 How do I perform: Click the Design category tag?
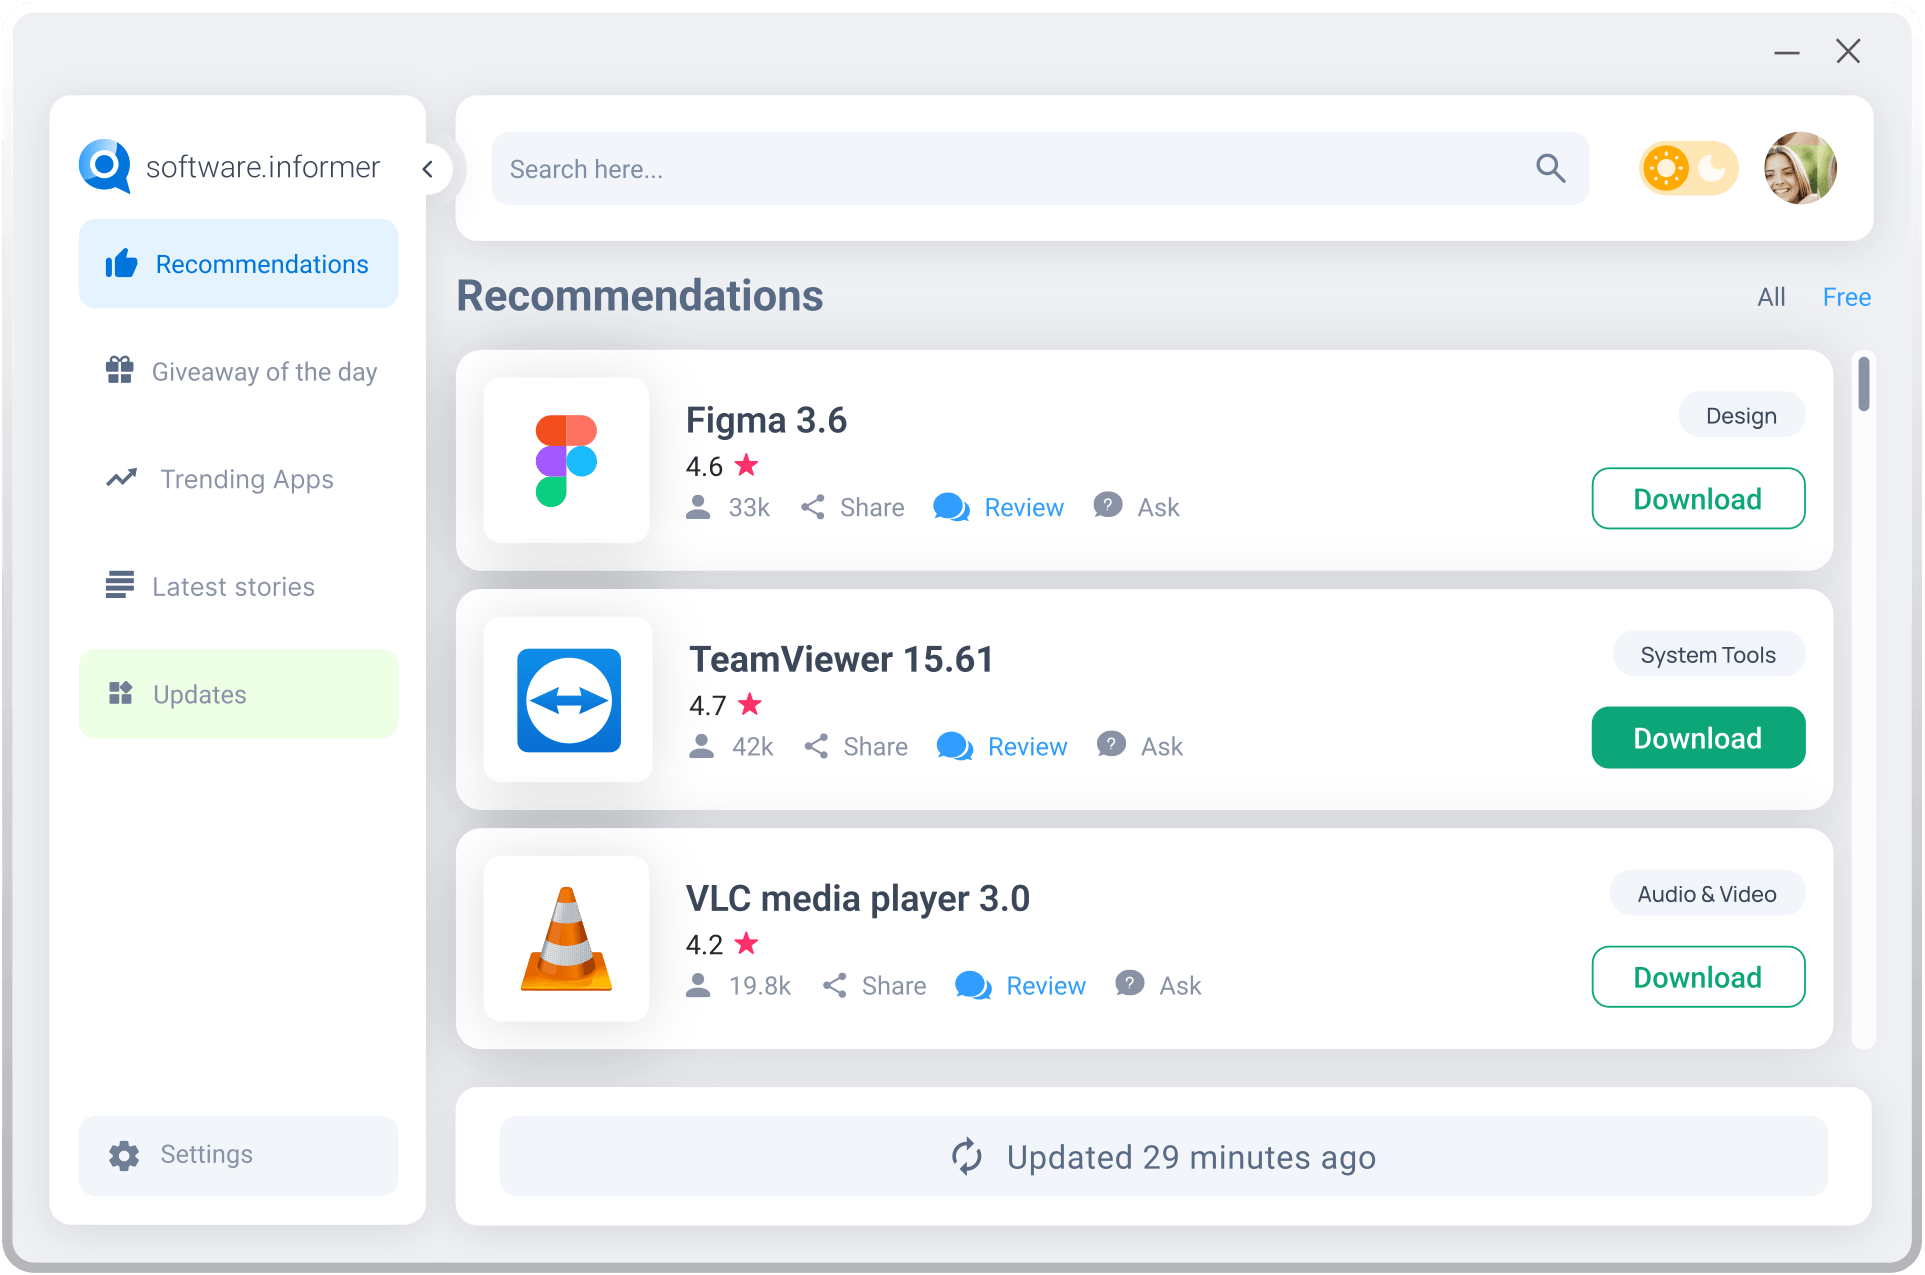pyautogui.click(x=1741, y=416)
